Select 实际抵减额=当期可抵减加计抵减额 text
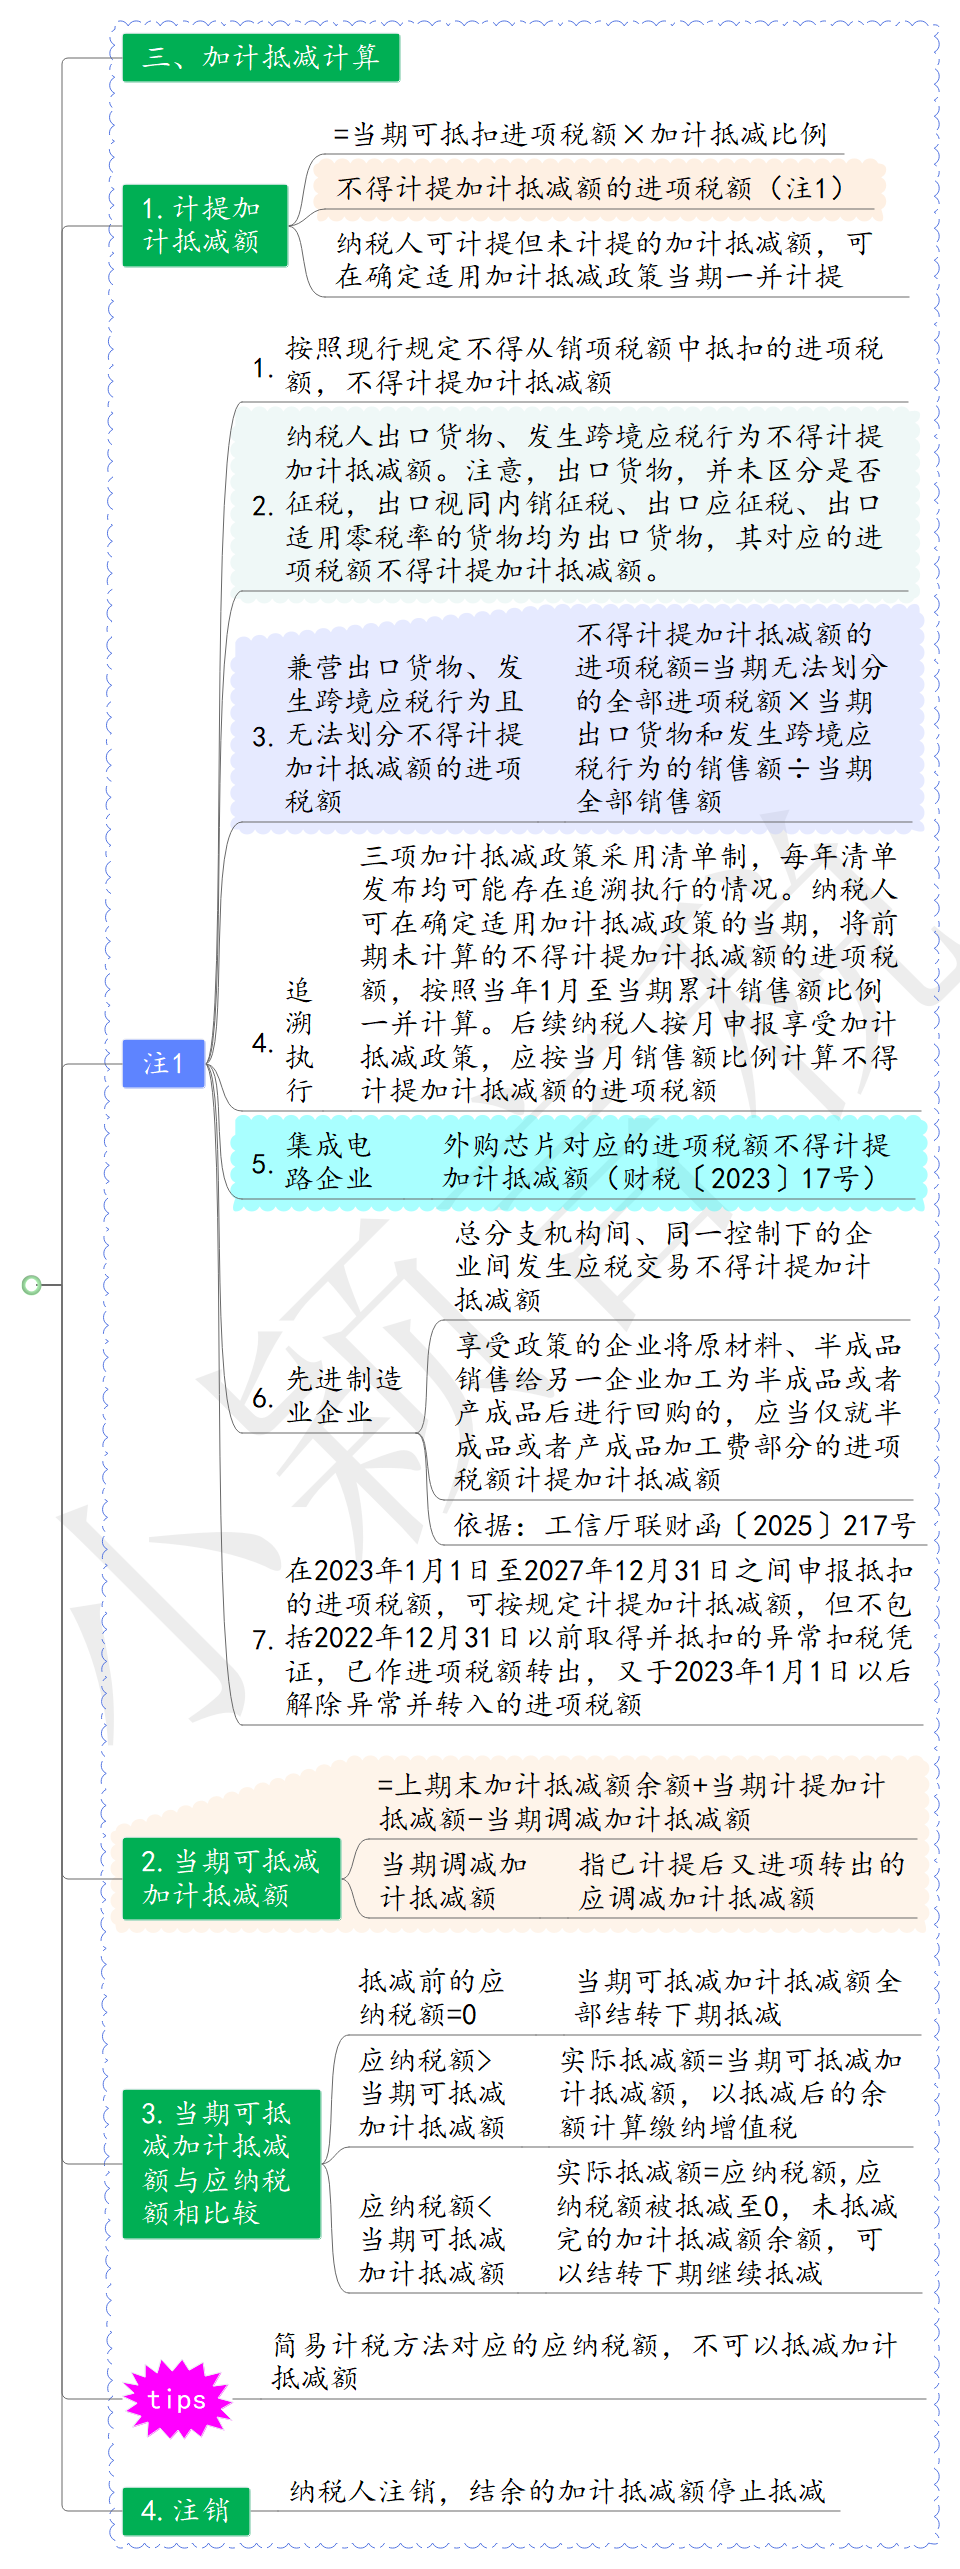Screen dimensions: 960x2569 tap(731, 2093)
